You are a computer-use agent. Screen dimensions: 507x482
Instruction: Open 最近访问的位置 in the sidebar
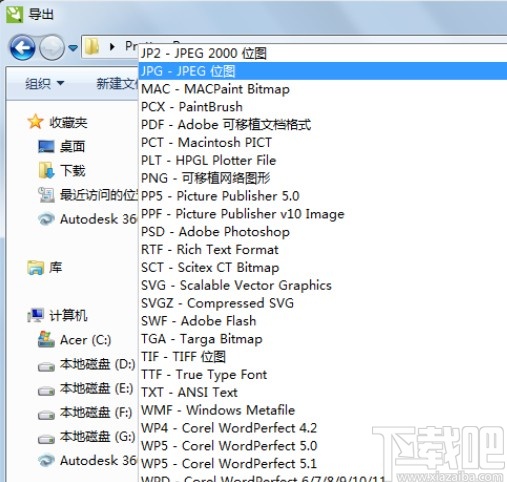pyautogui.click(x=98, y=195)
